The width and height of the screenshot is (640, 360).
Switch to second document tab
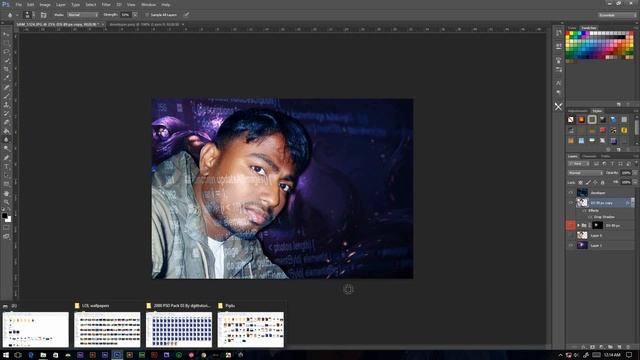pyautogui.click(x=144, y=24)
